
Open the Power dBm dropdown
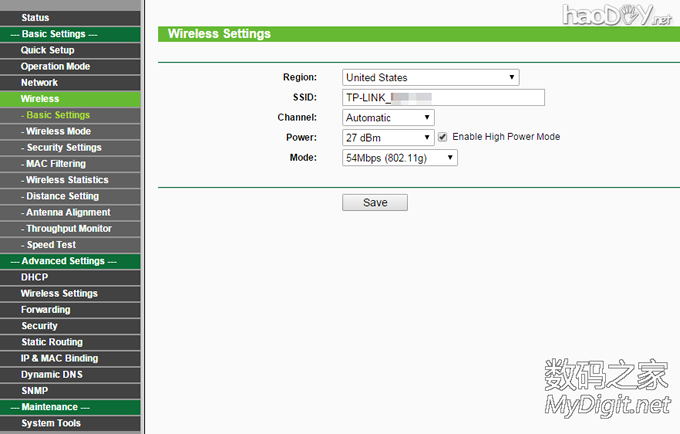pyautogui.click(x=388, y=137)
